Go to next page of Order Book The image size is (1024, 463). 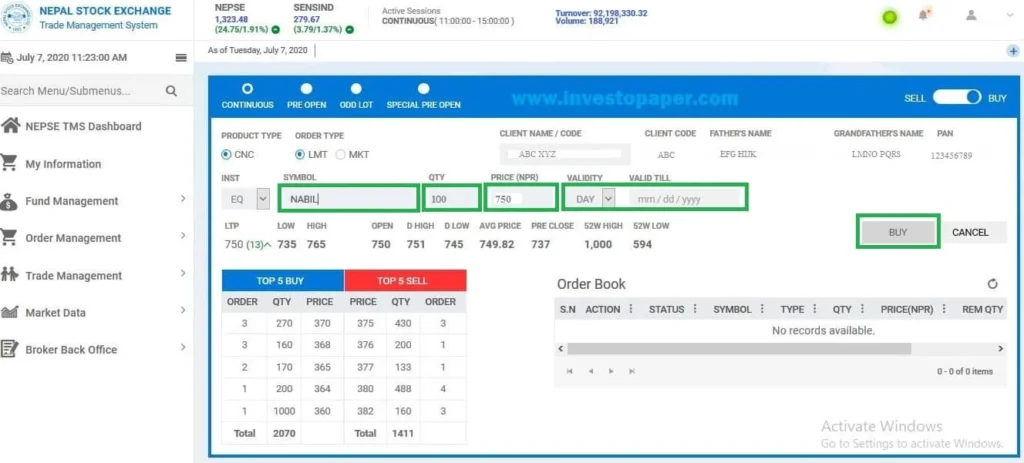[x=611, y=371]
